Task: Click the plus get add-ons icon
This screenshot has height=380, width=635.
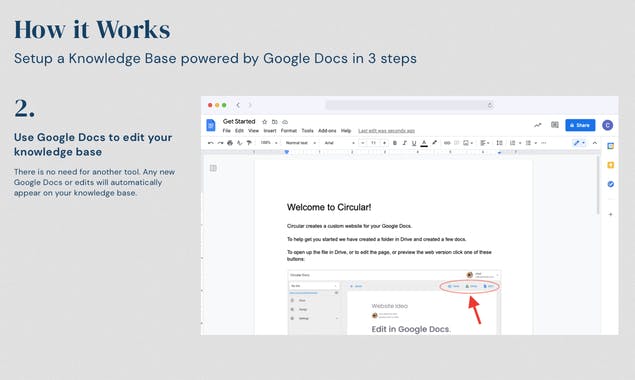Action: click(x=611, y=214)
